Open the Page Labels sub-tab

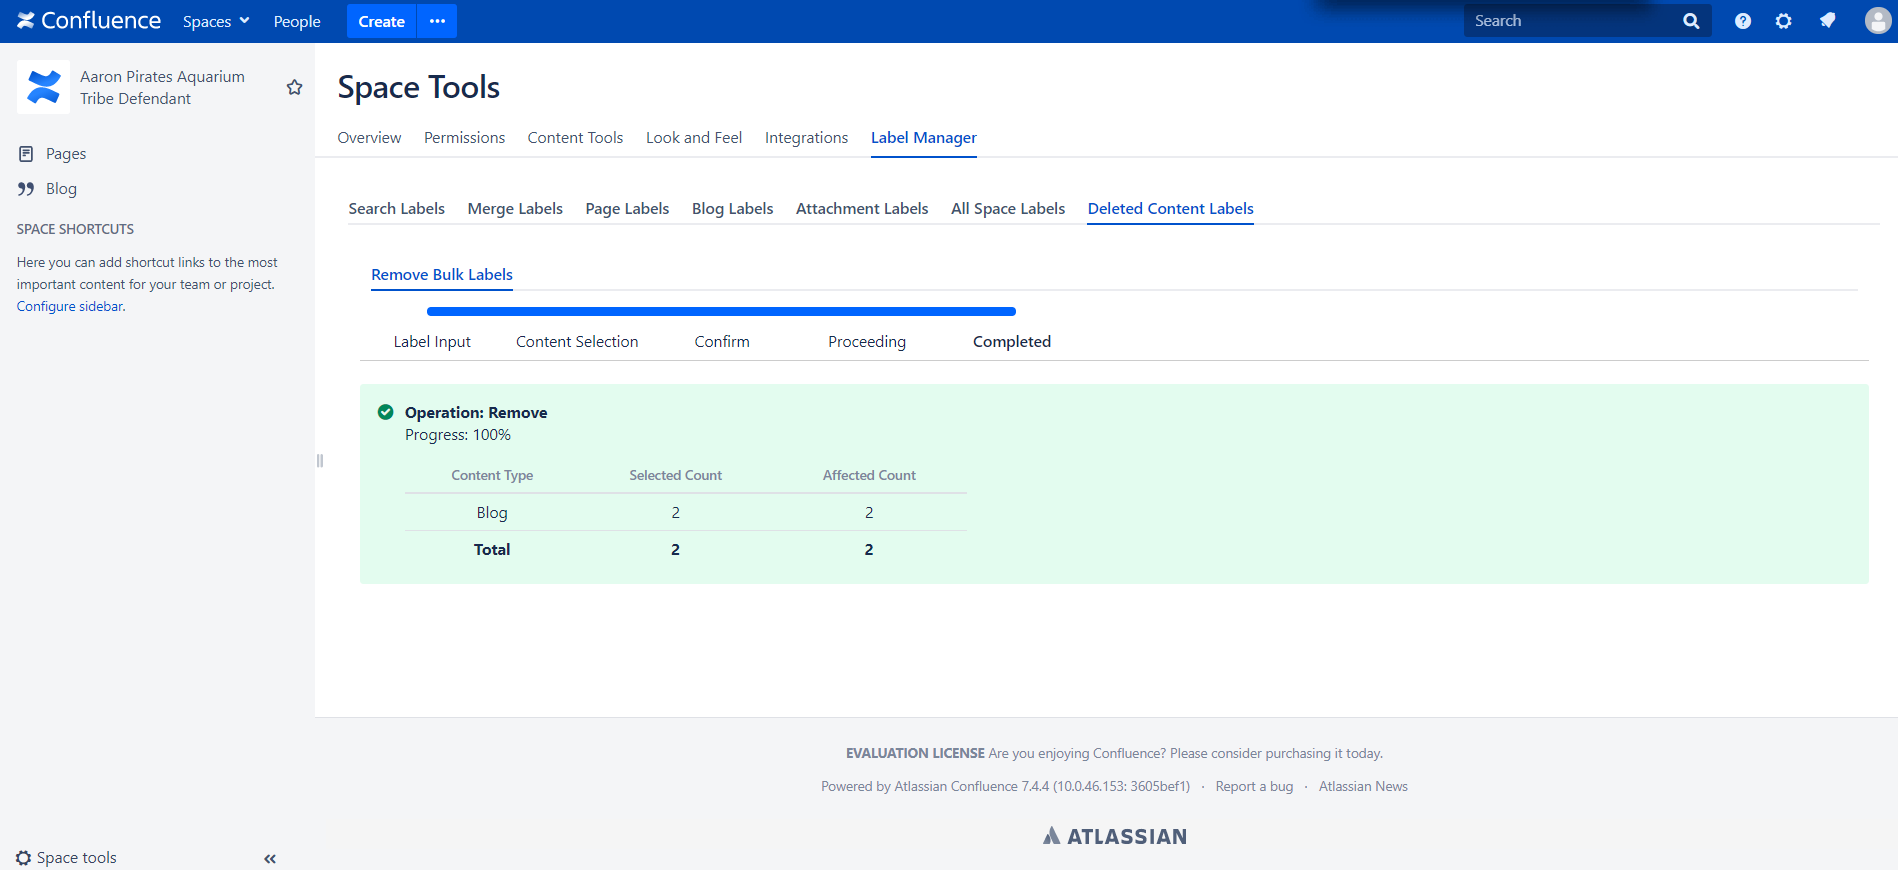[627, 209]
